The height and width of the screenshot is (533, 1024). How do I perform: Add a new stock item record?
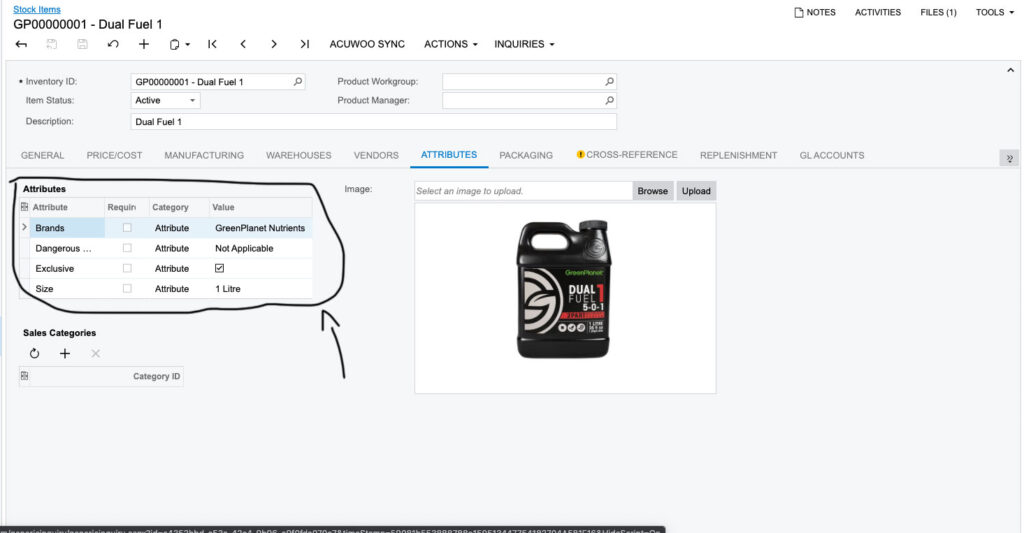144,44
